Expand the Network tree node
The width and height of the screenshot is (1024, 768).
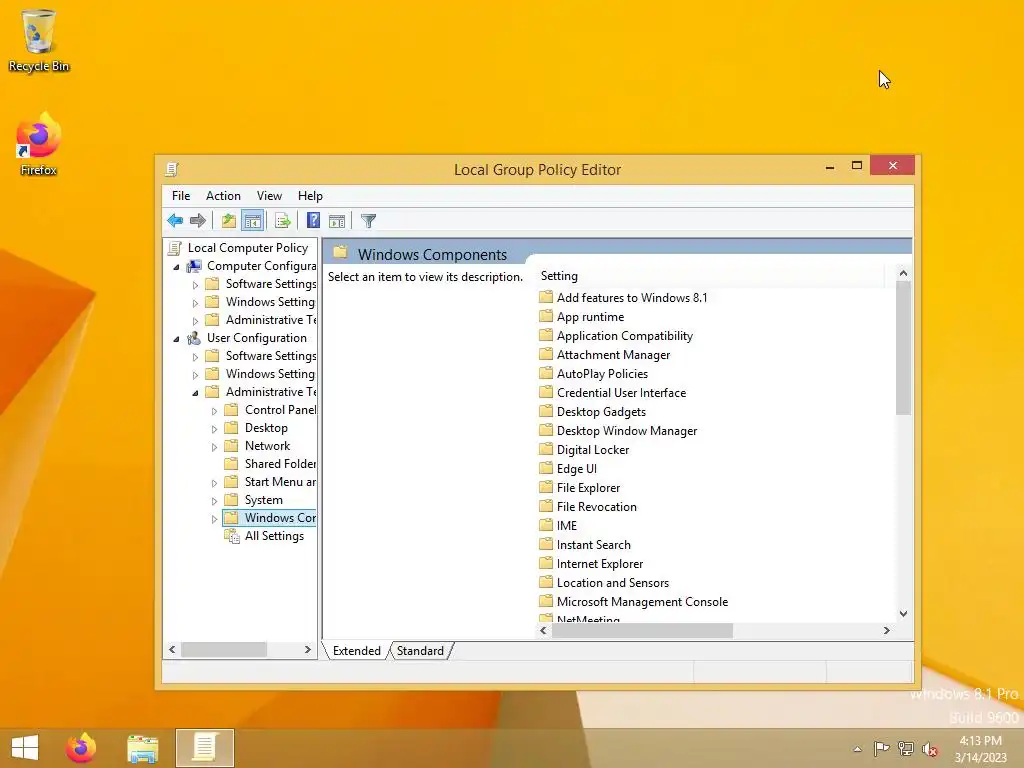(214, 447)
